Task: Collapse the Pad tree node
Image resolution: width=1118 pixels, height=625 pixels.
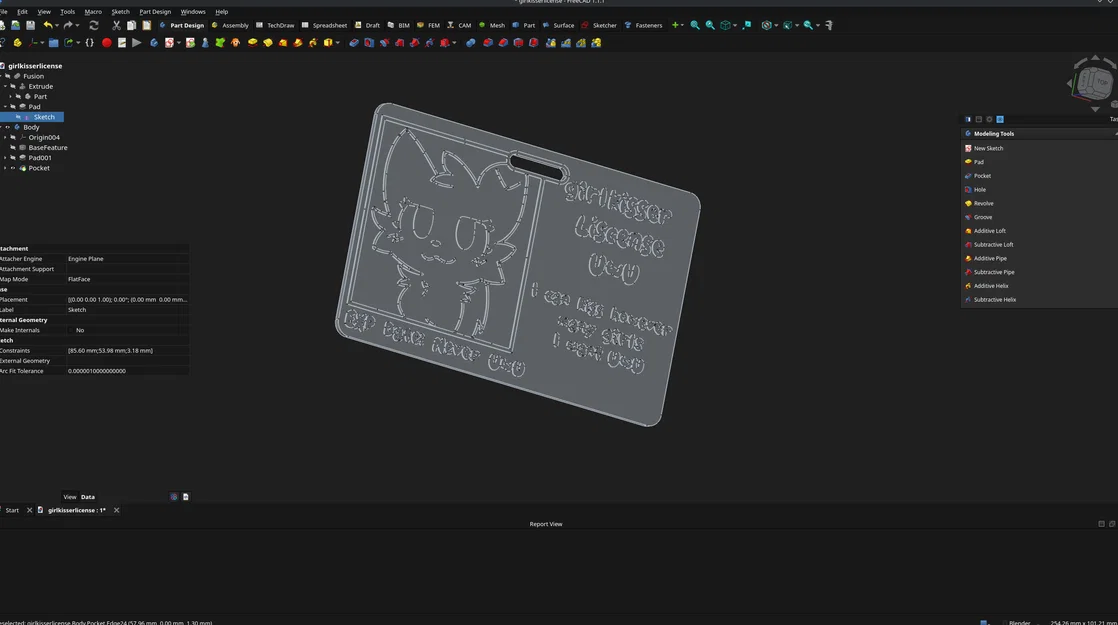Action: coord(5,107)
